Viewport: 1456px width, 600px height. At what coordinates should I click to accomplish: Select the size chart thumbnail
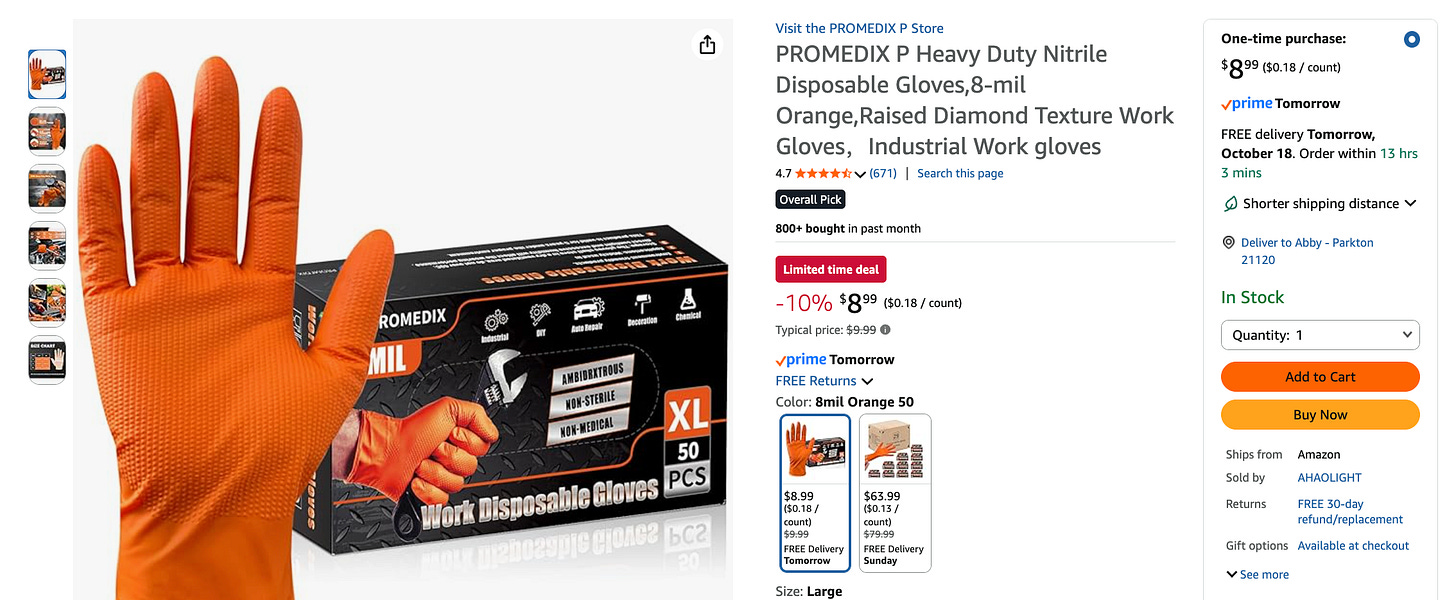coord(47,361)
